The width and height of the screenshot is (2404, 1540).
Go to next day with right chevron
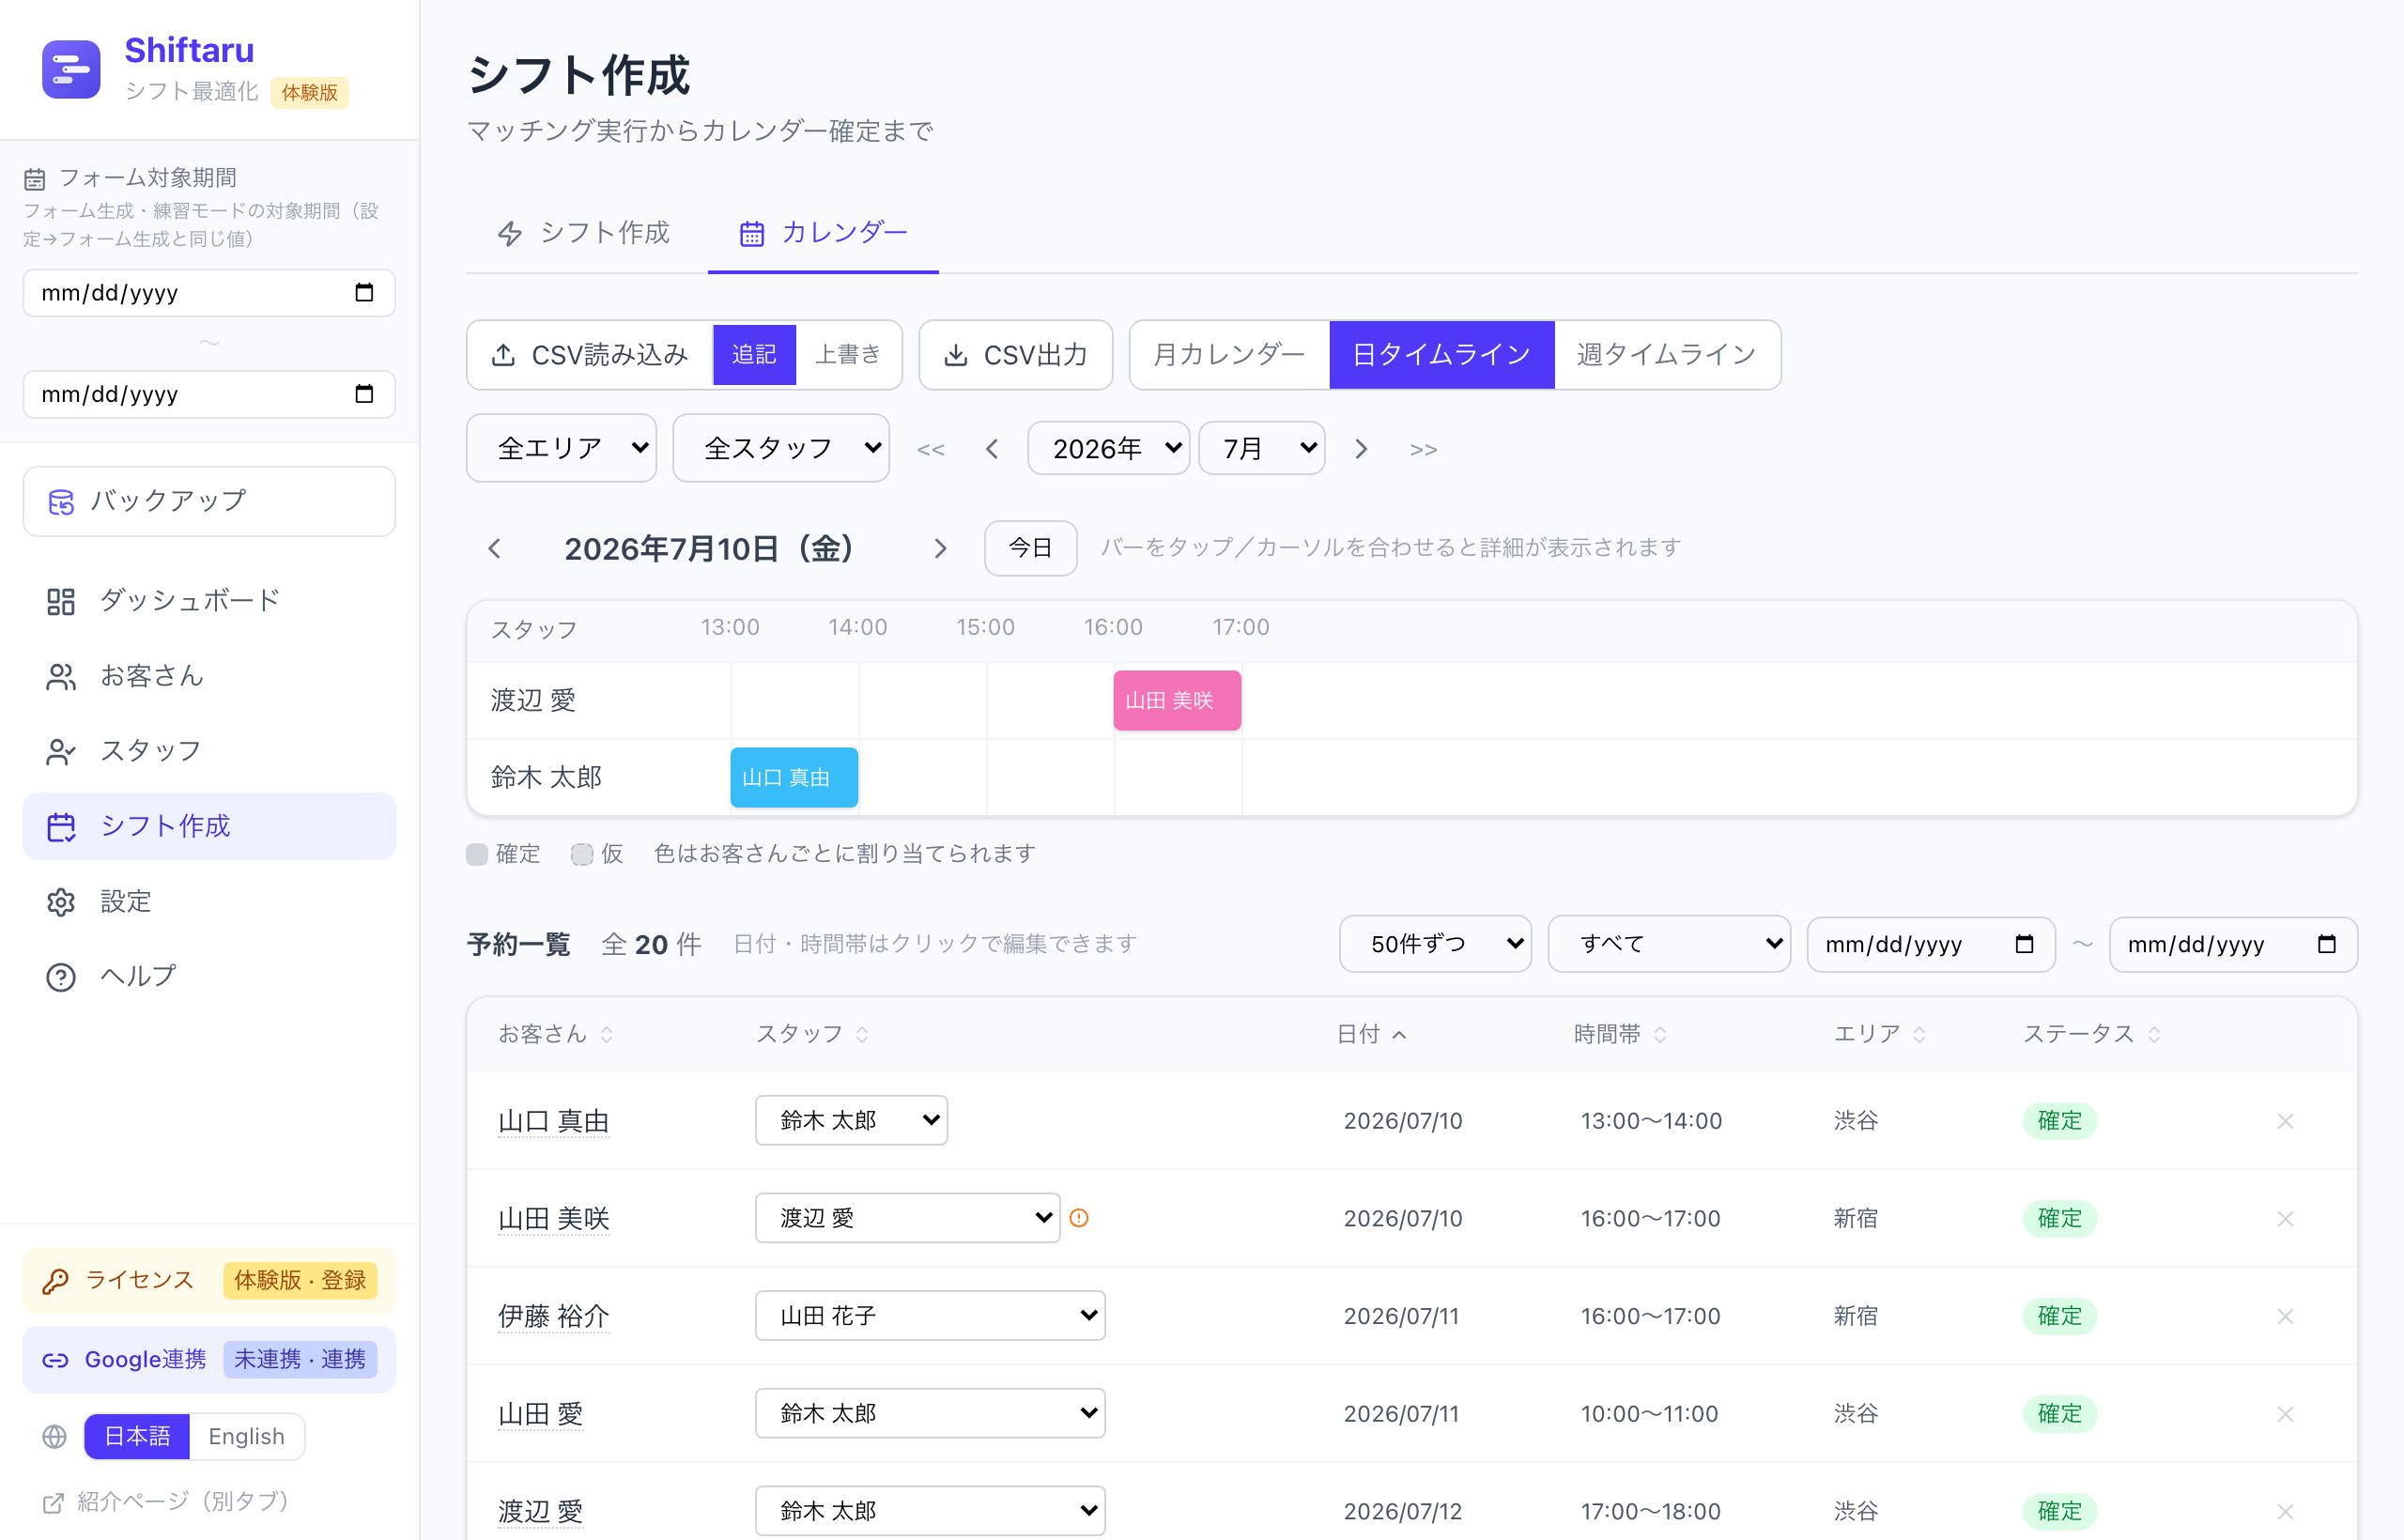click(940, 548)
